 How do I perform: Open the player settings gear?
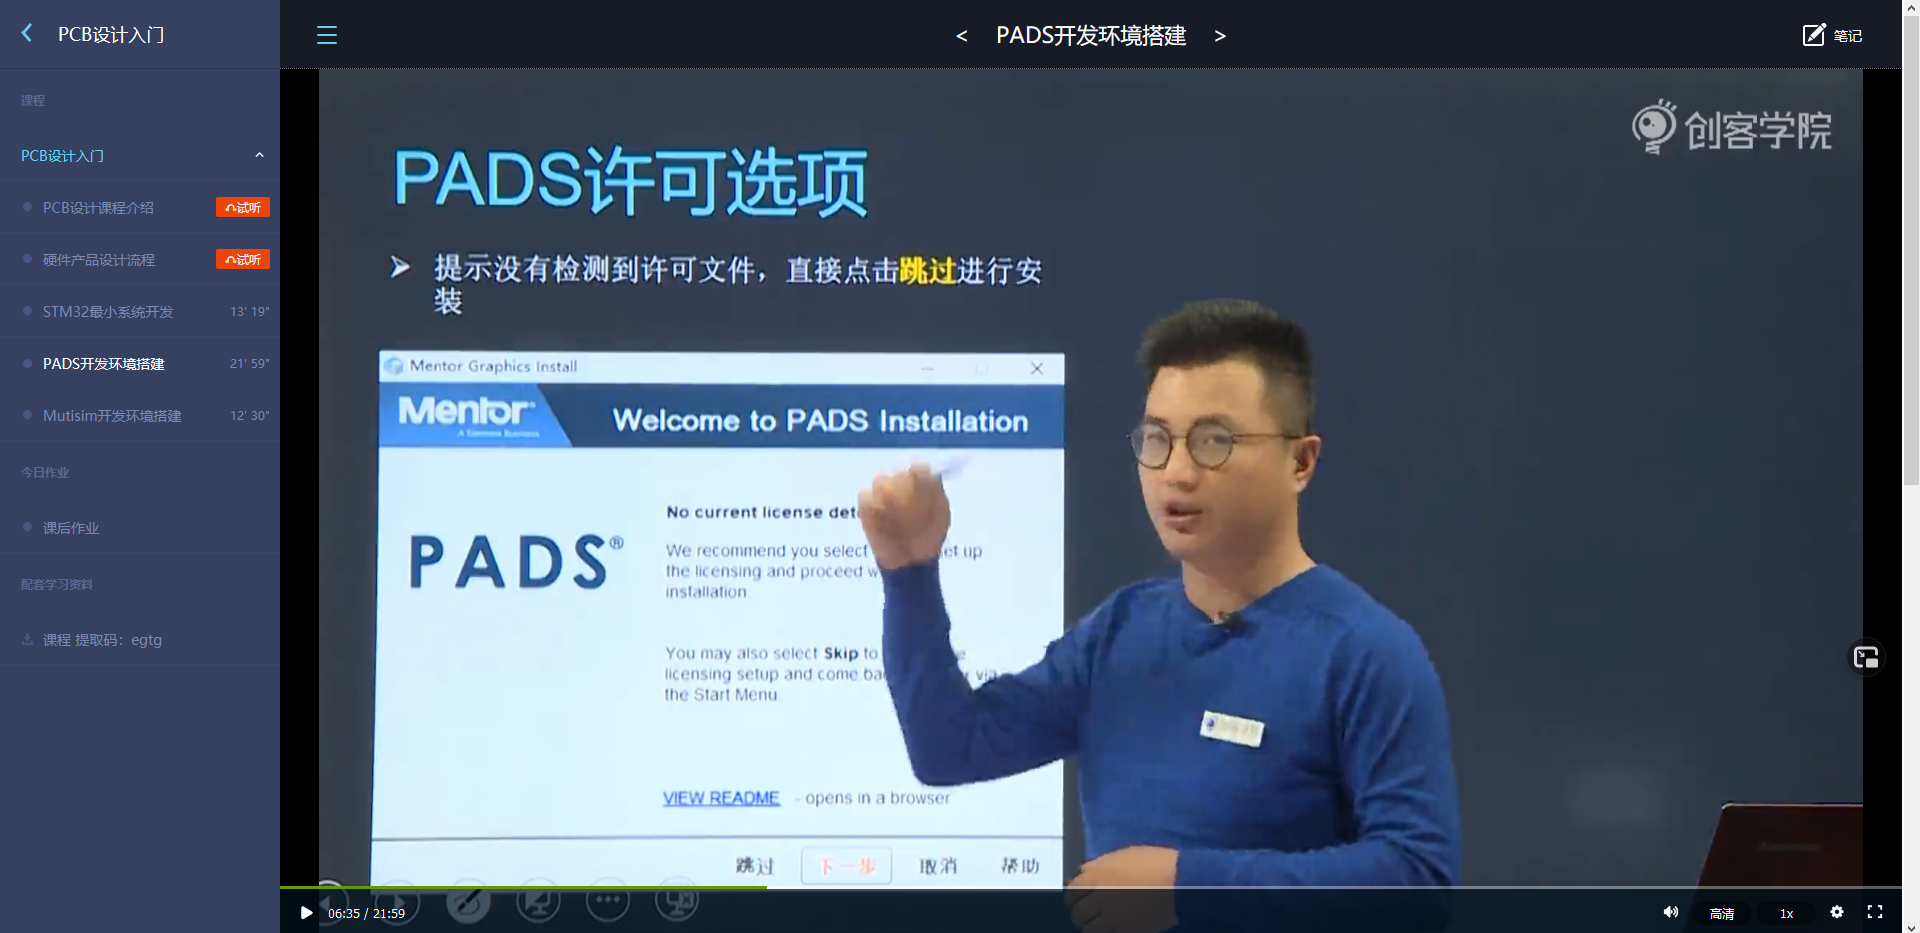pyautogui.click(x=1838, y=912)
